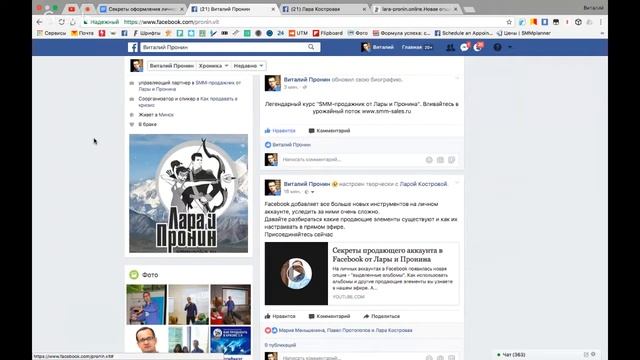Click in Facebook search field

click(x=224, y=47)
